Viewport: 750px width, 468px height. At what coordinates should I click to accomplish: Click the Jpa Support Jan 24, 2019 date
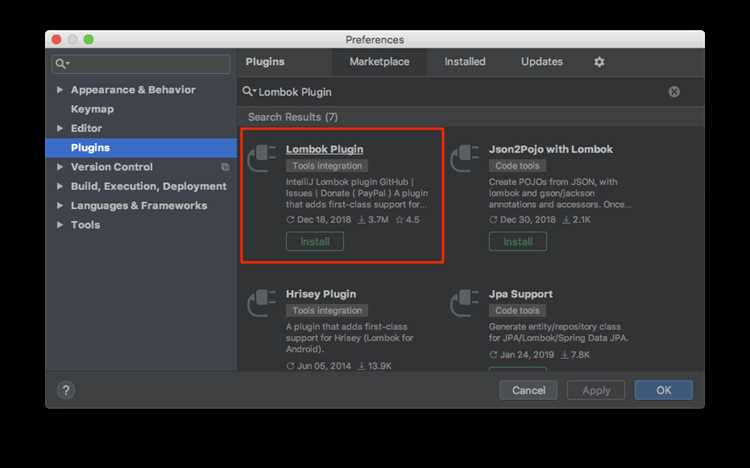click(x=527, y=355)
